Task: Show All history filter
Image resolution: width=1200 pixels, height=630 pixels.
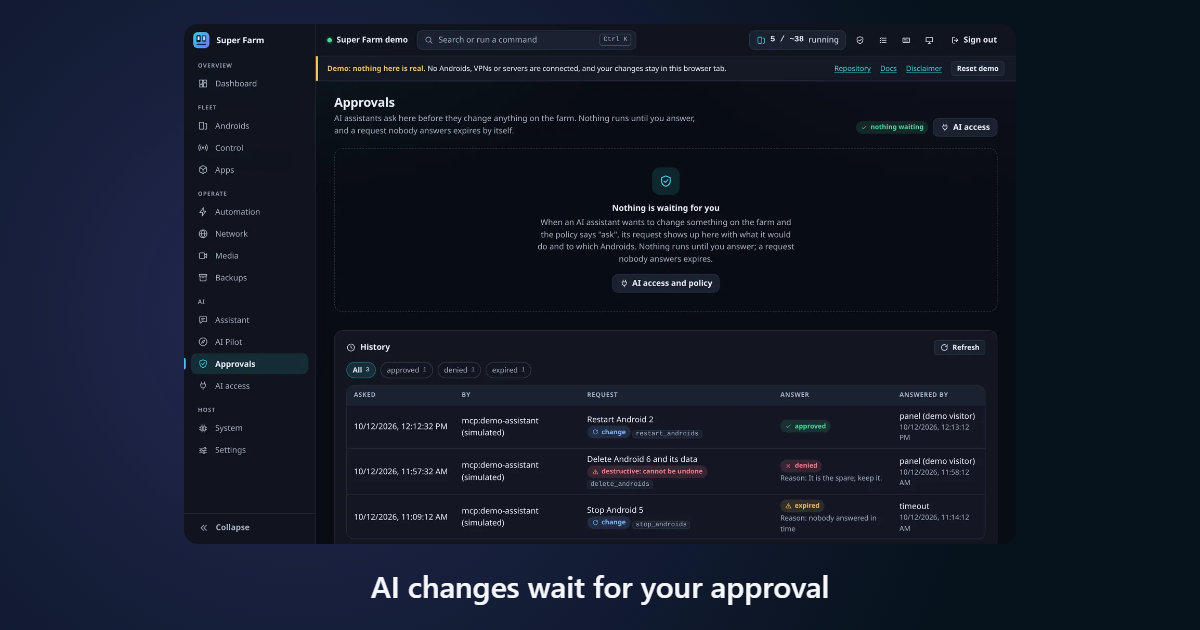Action: (x=361, y=370)
